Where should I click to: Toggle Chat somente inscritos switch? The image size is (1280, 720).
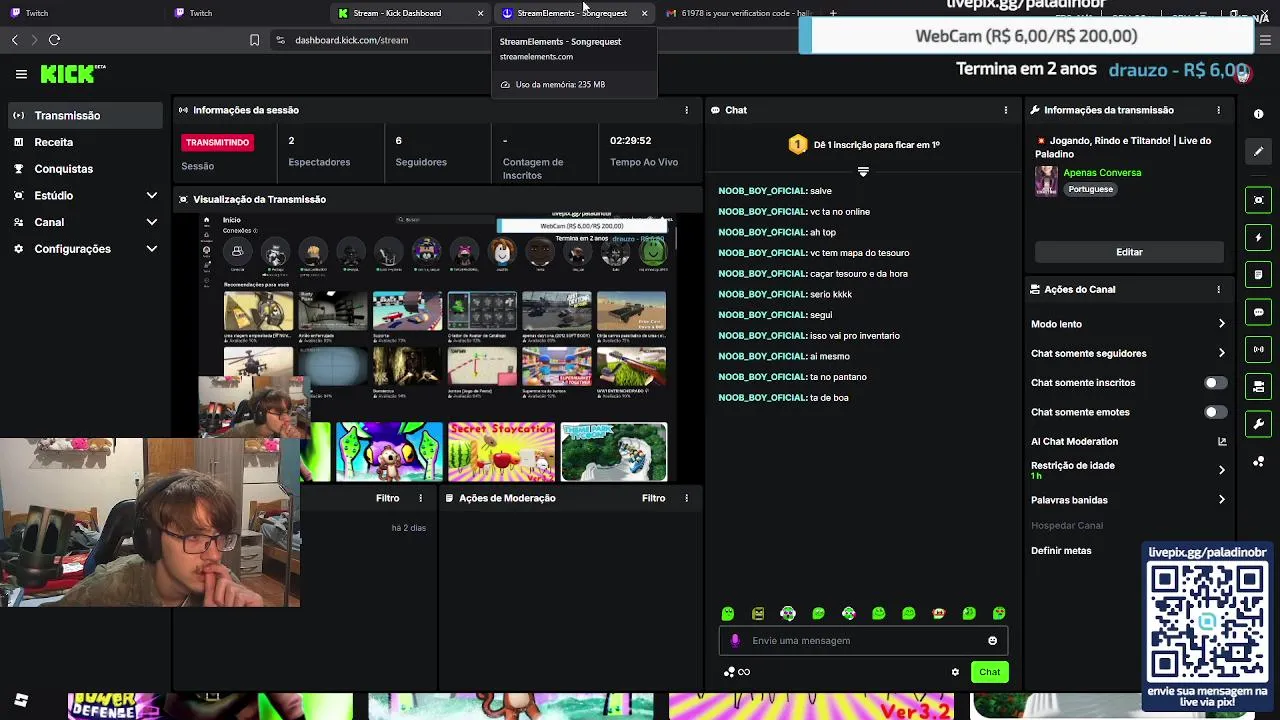[1215, 383]
